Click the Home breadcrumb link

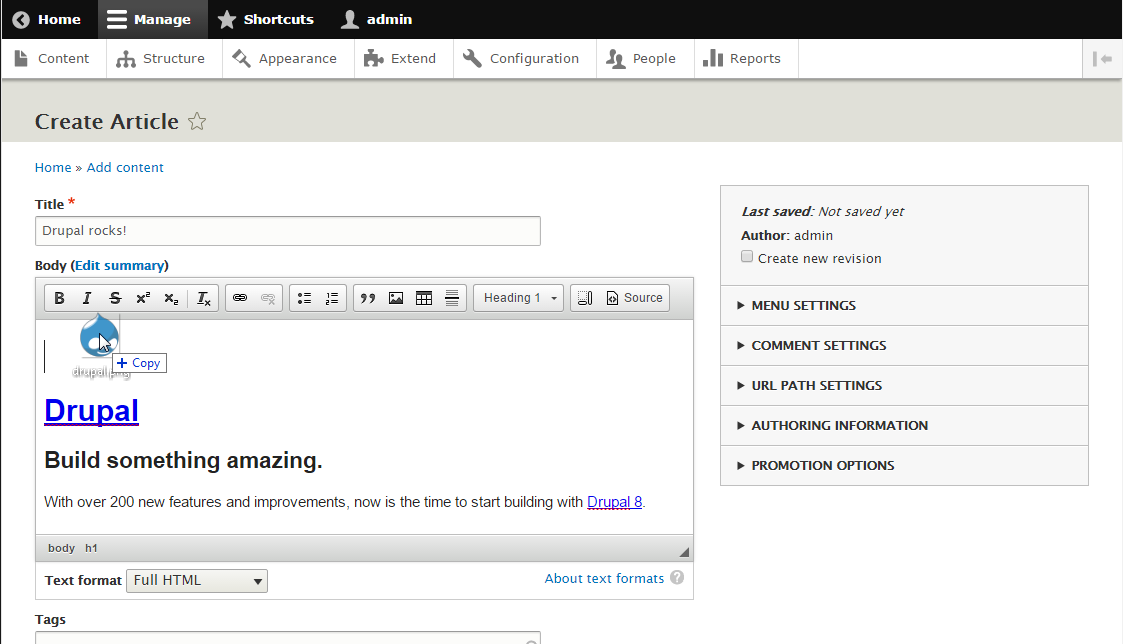click(53, 168)
